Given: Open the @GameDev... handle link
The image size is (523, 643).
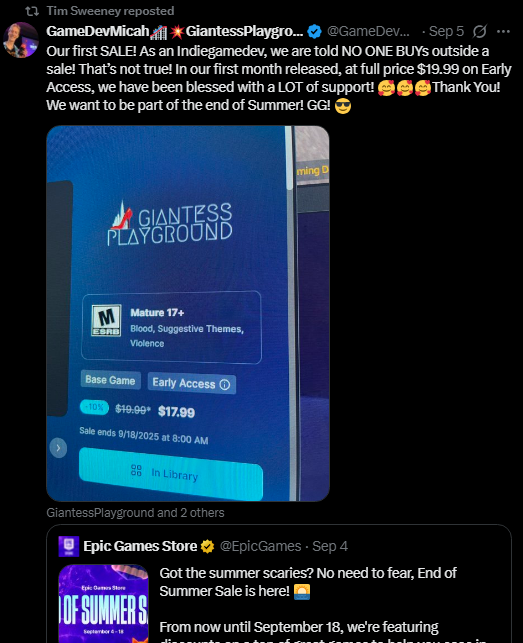Looking at the screenshot, I should tap(368, 31).
